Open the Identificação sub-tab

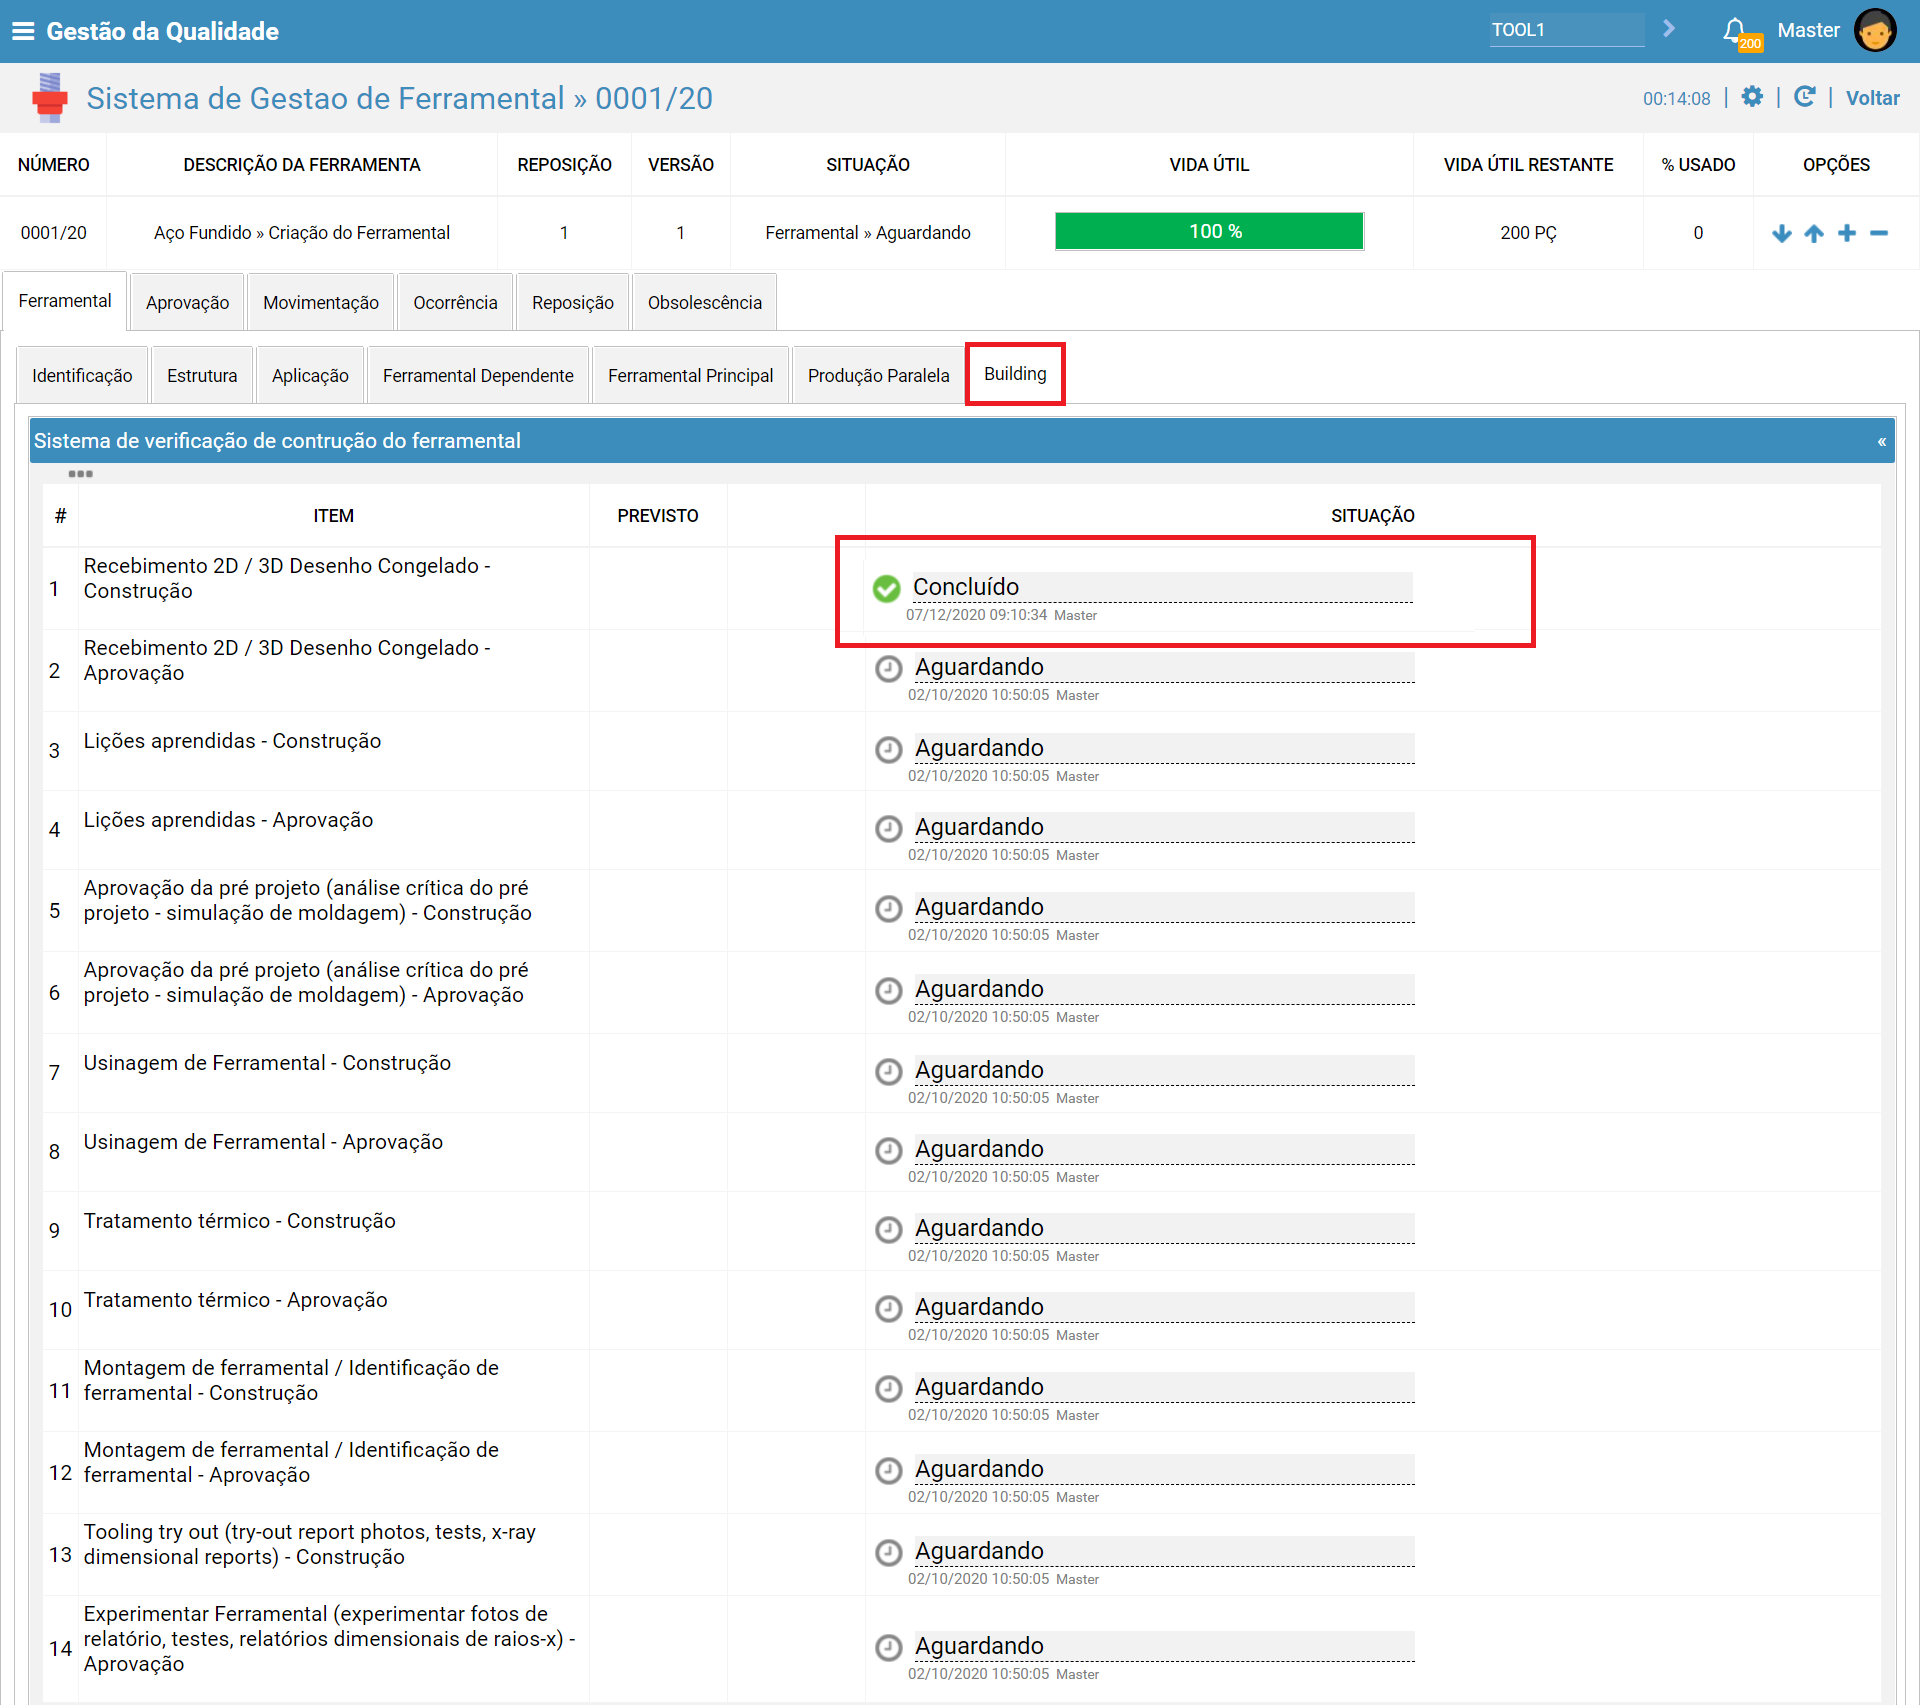(x=82, y=376)
